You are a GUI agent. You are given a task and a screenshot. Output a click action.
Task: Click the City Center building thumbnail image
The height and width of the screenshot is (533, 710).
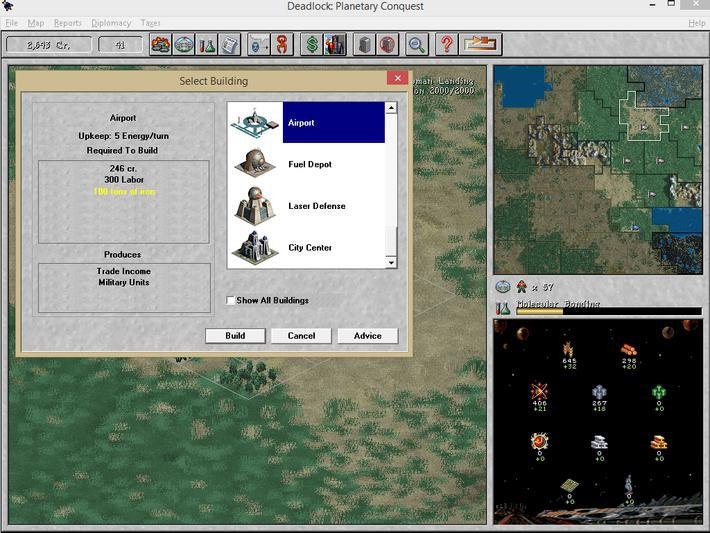(255, 247)
